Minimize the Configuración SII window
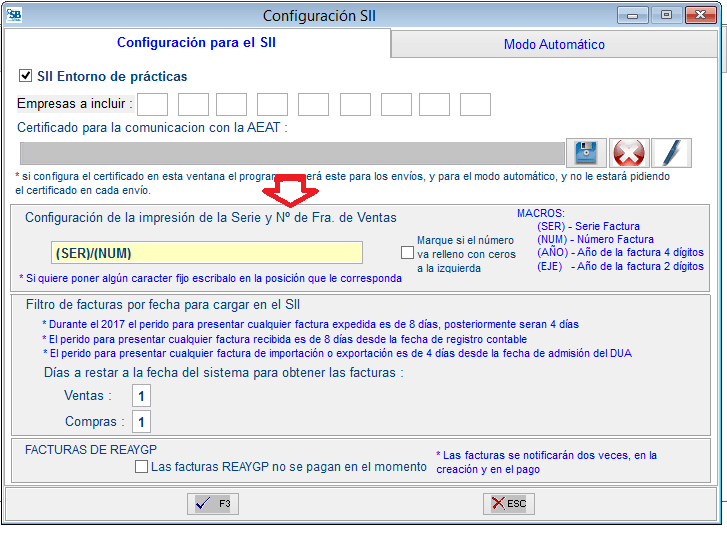Image resolution: width=727 pixels, height=534 pixels. 632,16
